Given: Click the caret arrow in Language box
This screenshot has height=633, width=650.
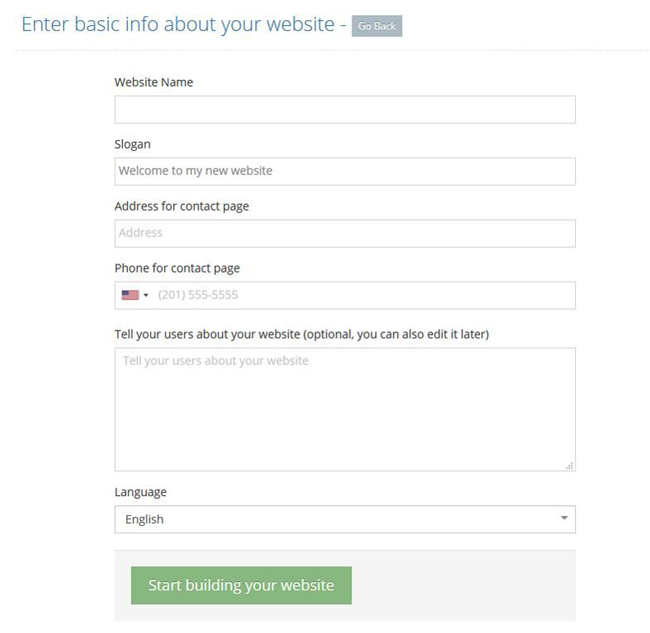Looking at the screenshot, I should coord(564,518).
